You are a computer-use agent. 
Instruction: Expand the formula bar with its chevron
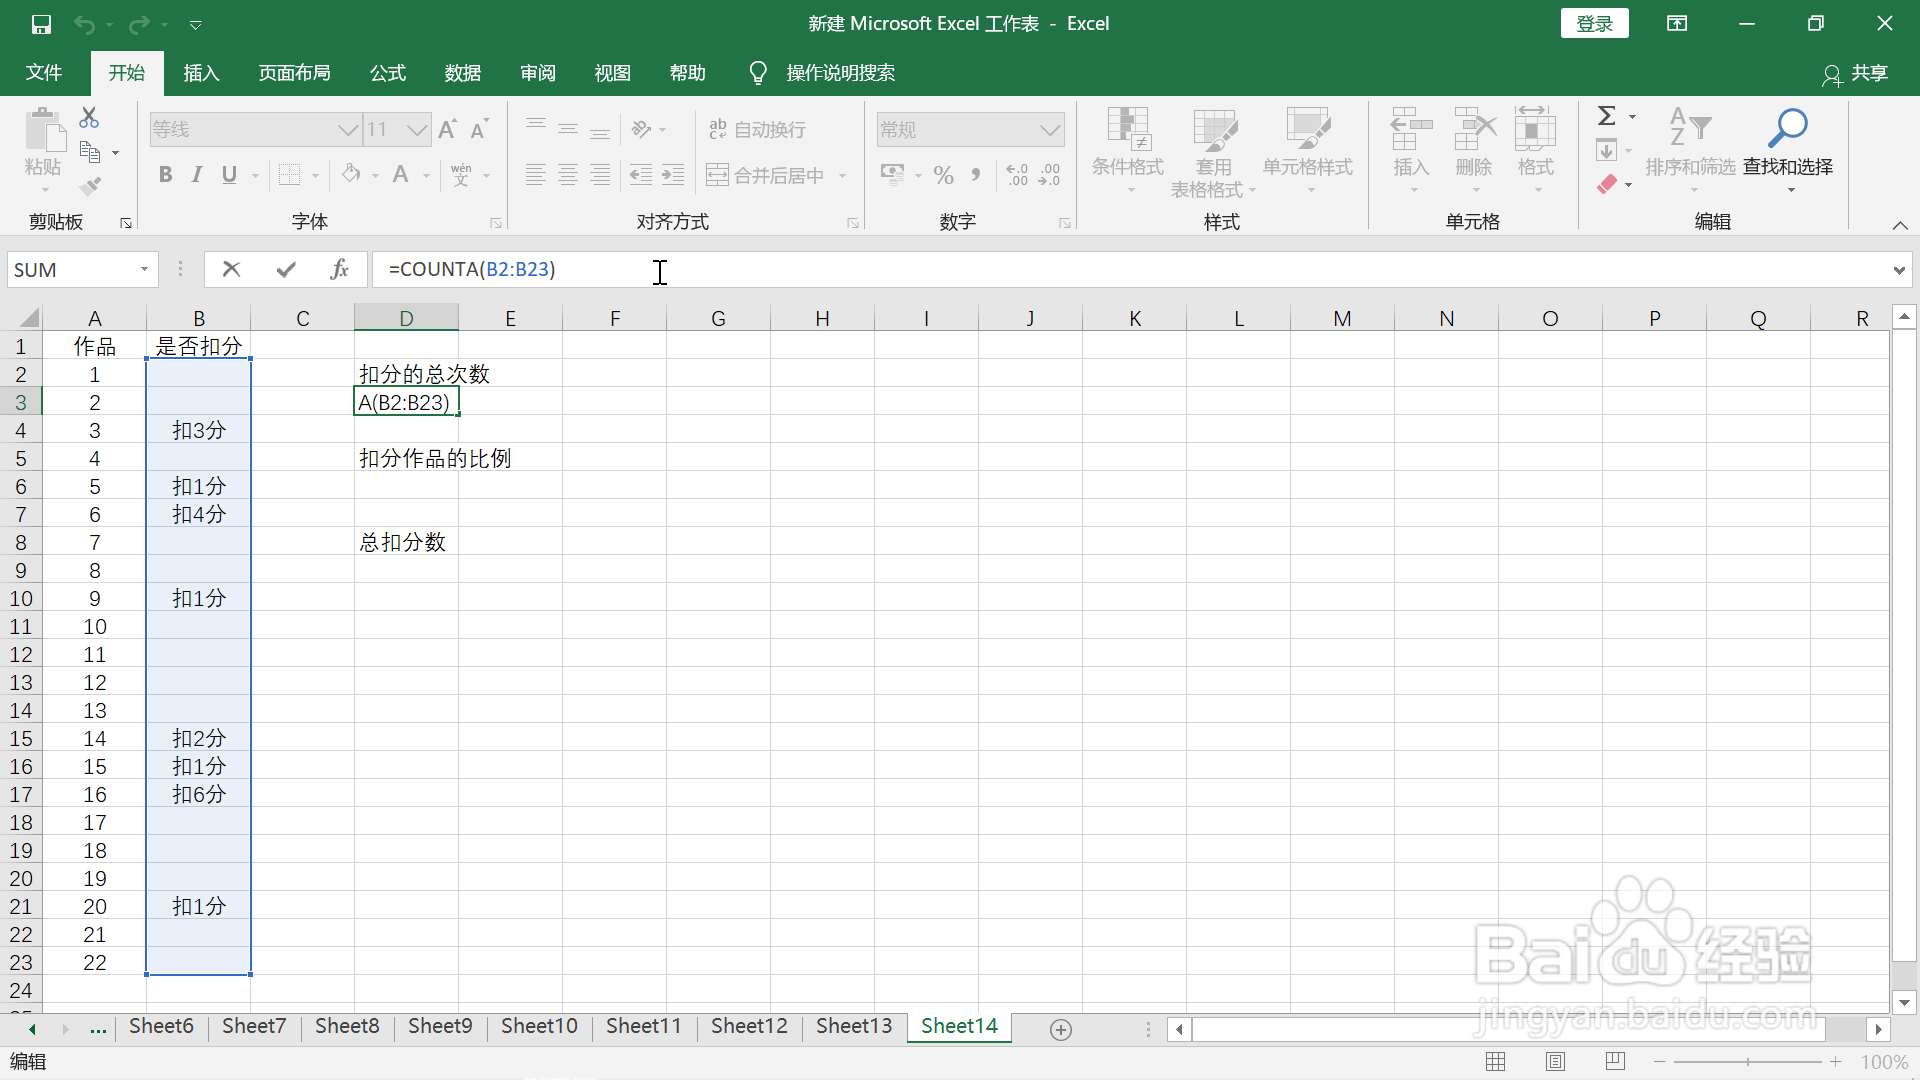pos(1898,269)
